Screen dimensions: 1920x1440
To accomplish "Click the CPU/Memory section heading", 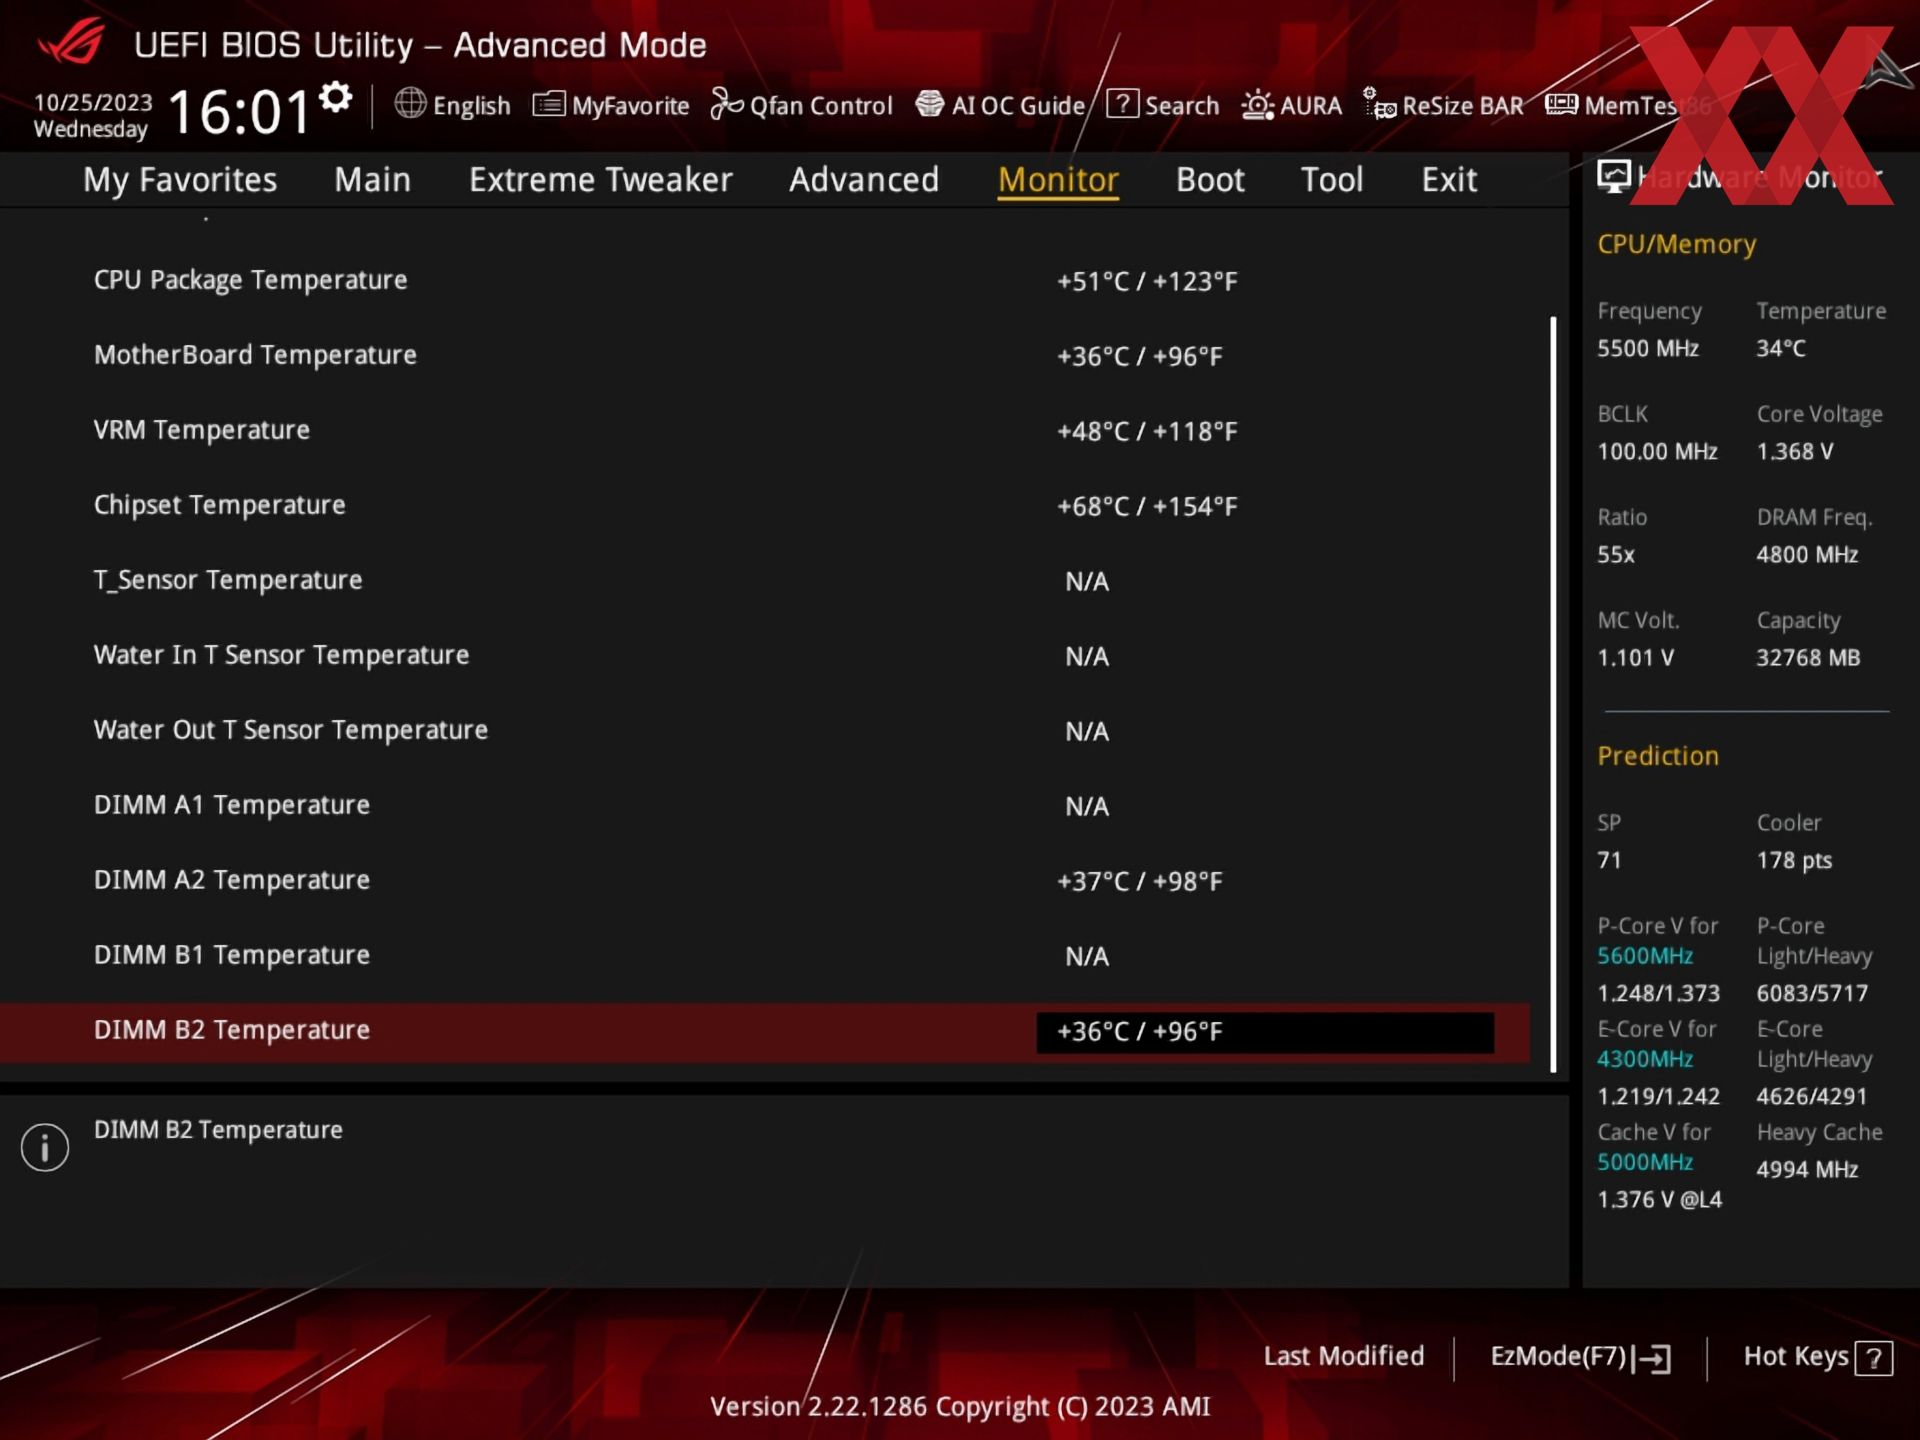I will click(1676, 245).
